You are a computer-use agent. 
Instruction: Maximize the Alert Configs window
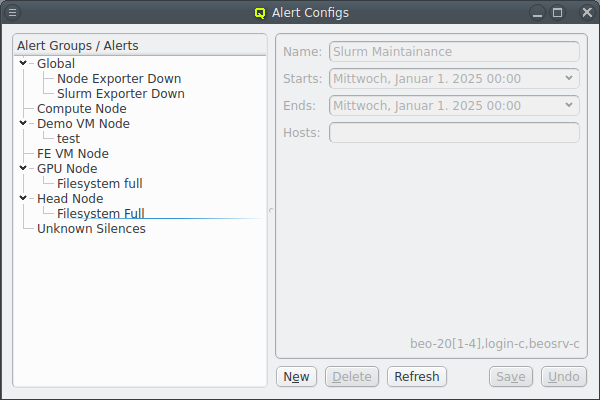[x=558, y=13]
